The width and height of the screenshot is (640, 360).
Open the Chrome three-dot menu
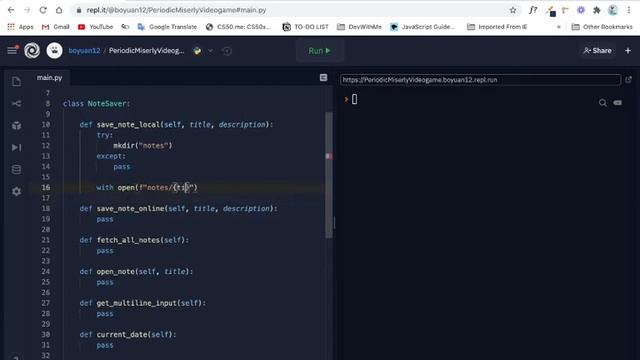pos(629,10)
